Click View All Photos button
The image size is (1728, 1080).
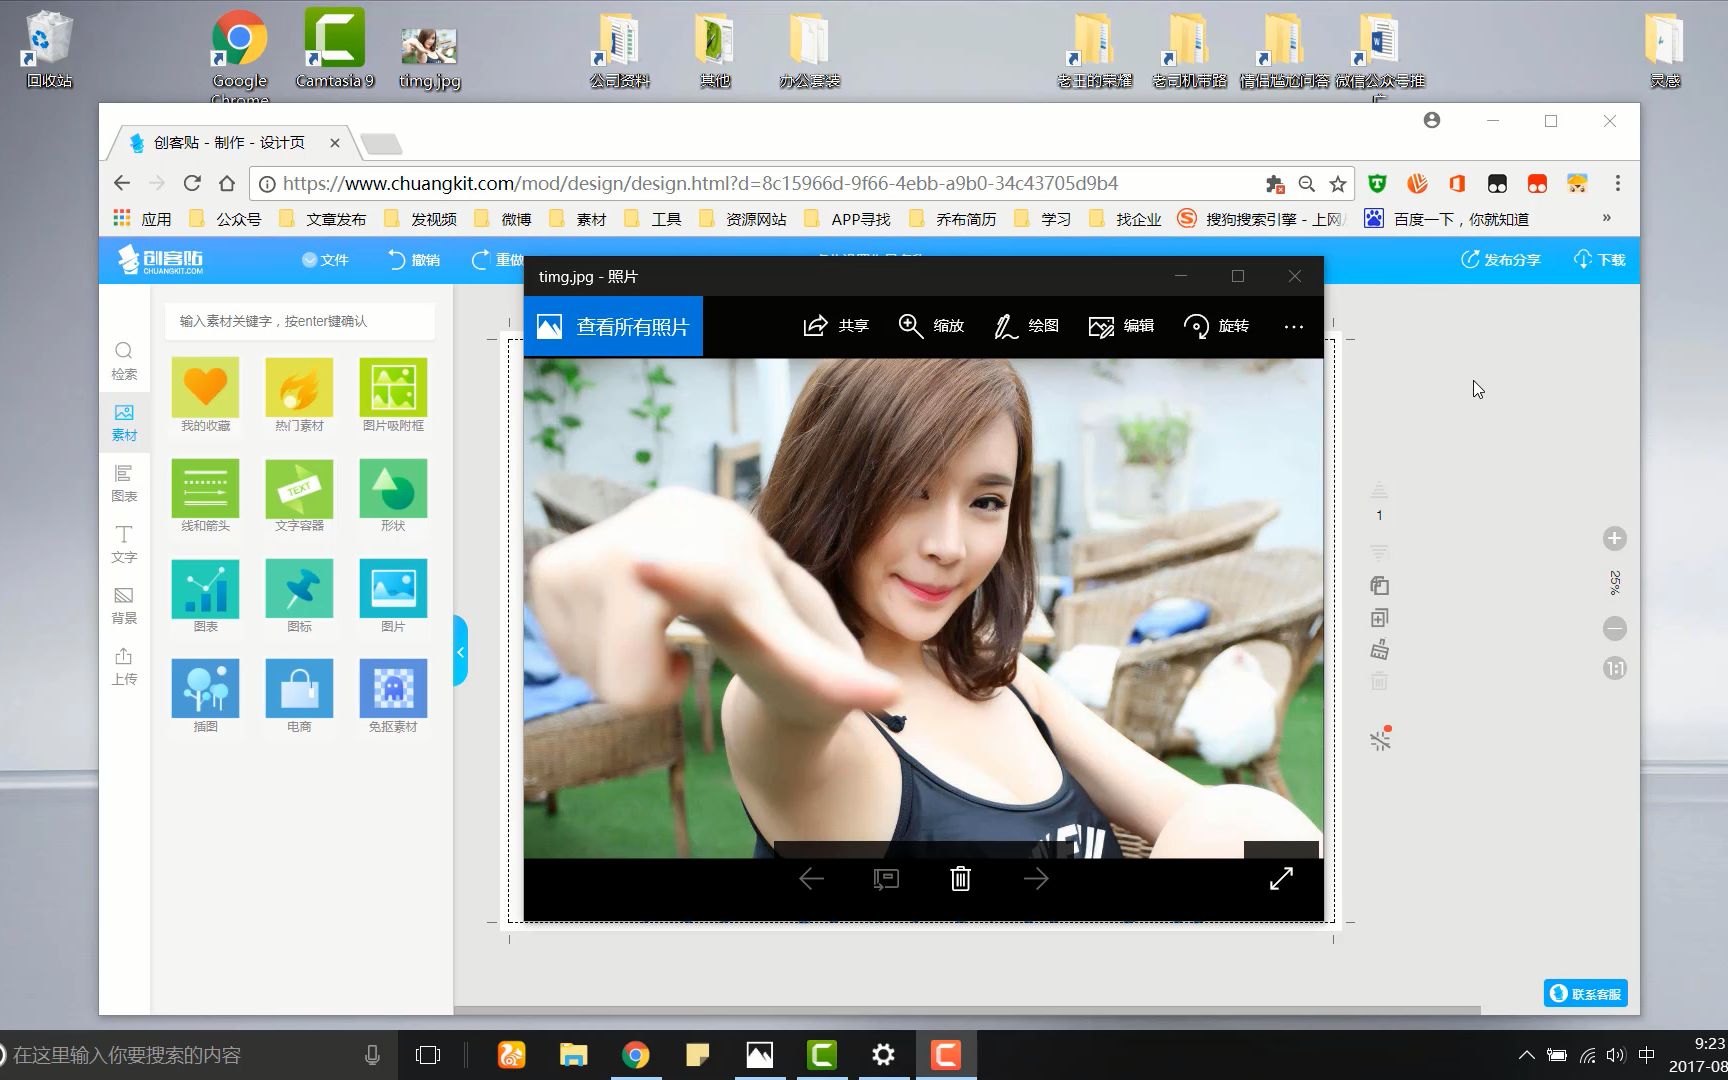(x=613, y=326)
